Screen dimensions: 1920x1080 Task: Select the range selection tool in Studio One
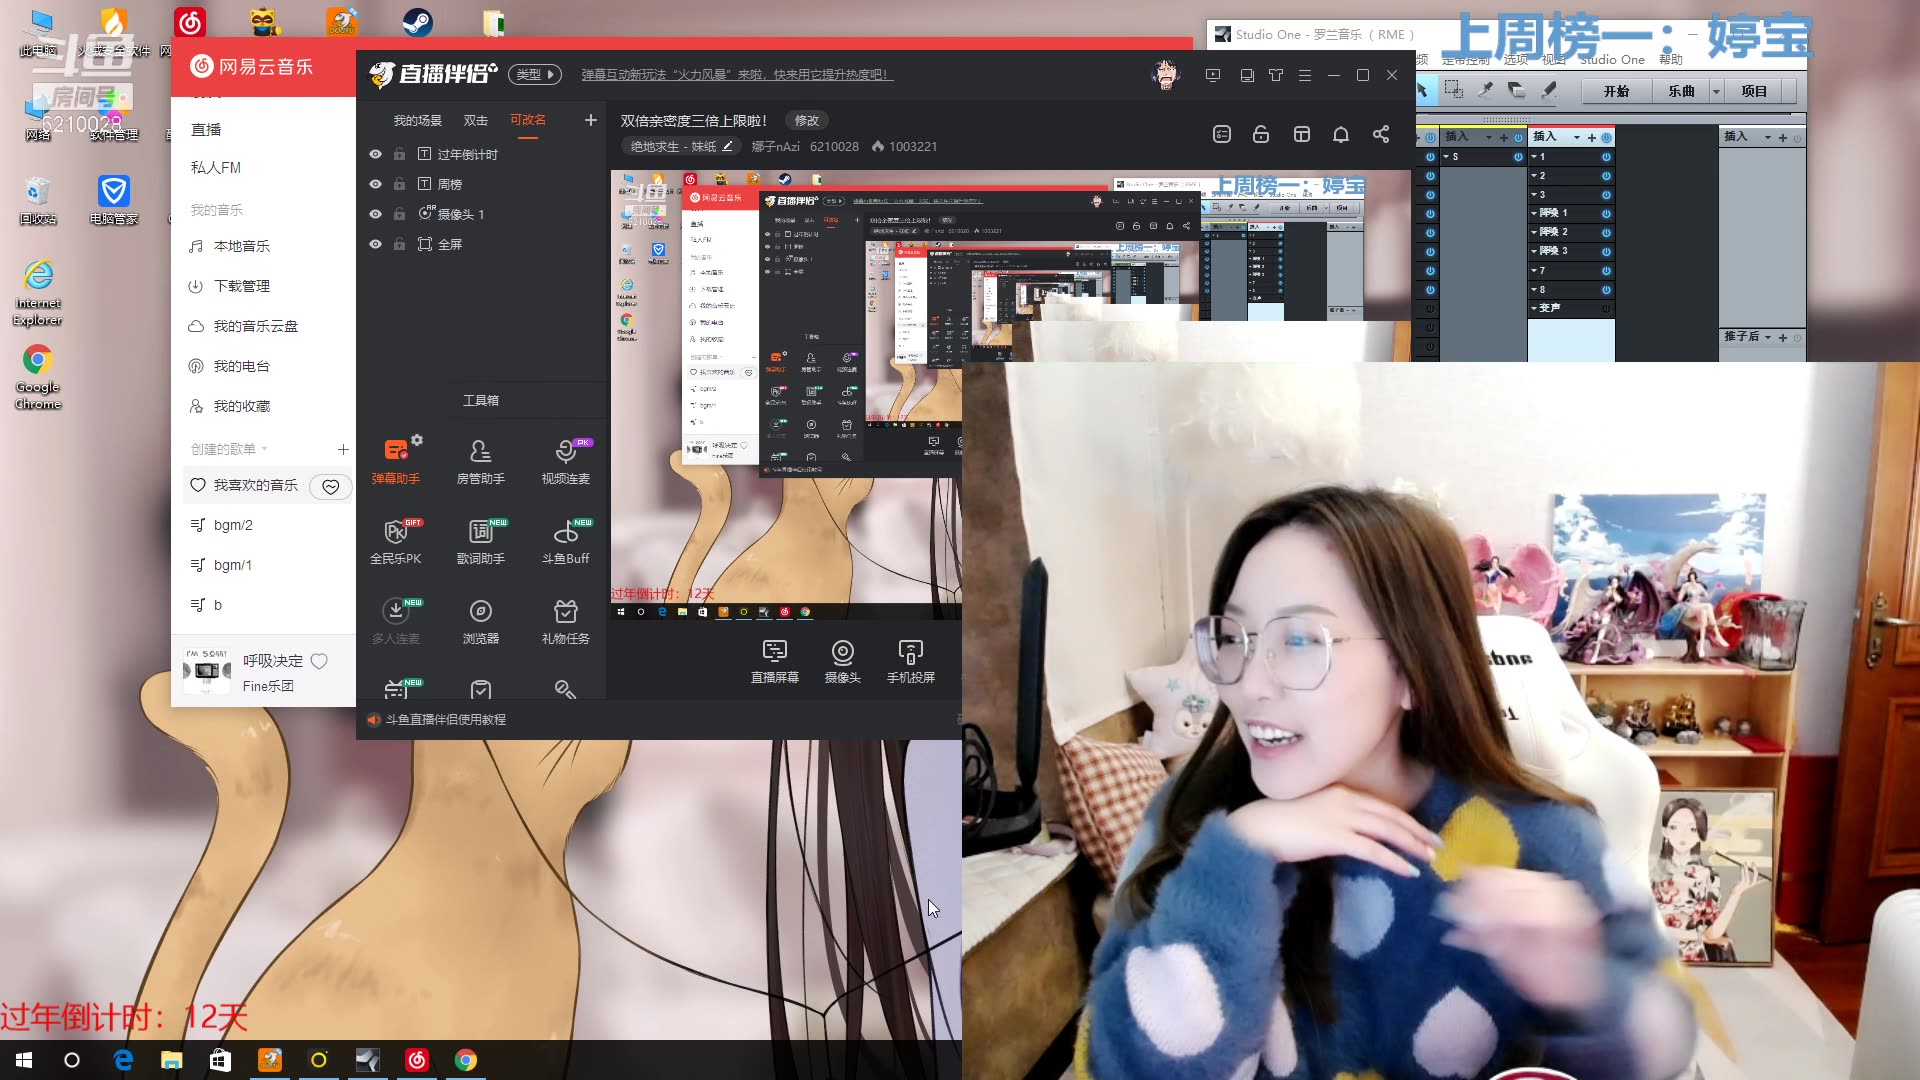point(1454,90)
